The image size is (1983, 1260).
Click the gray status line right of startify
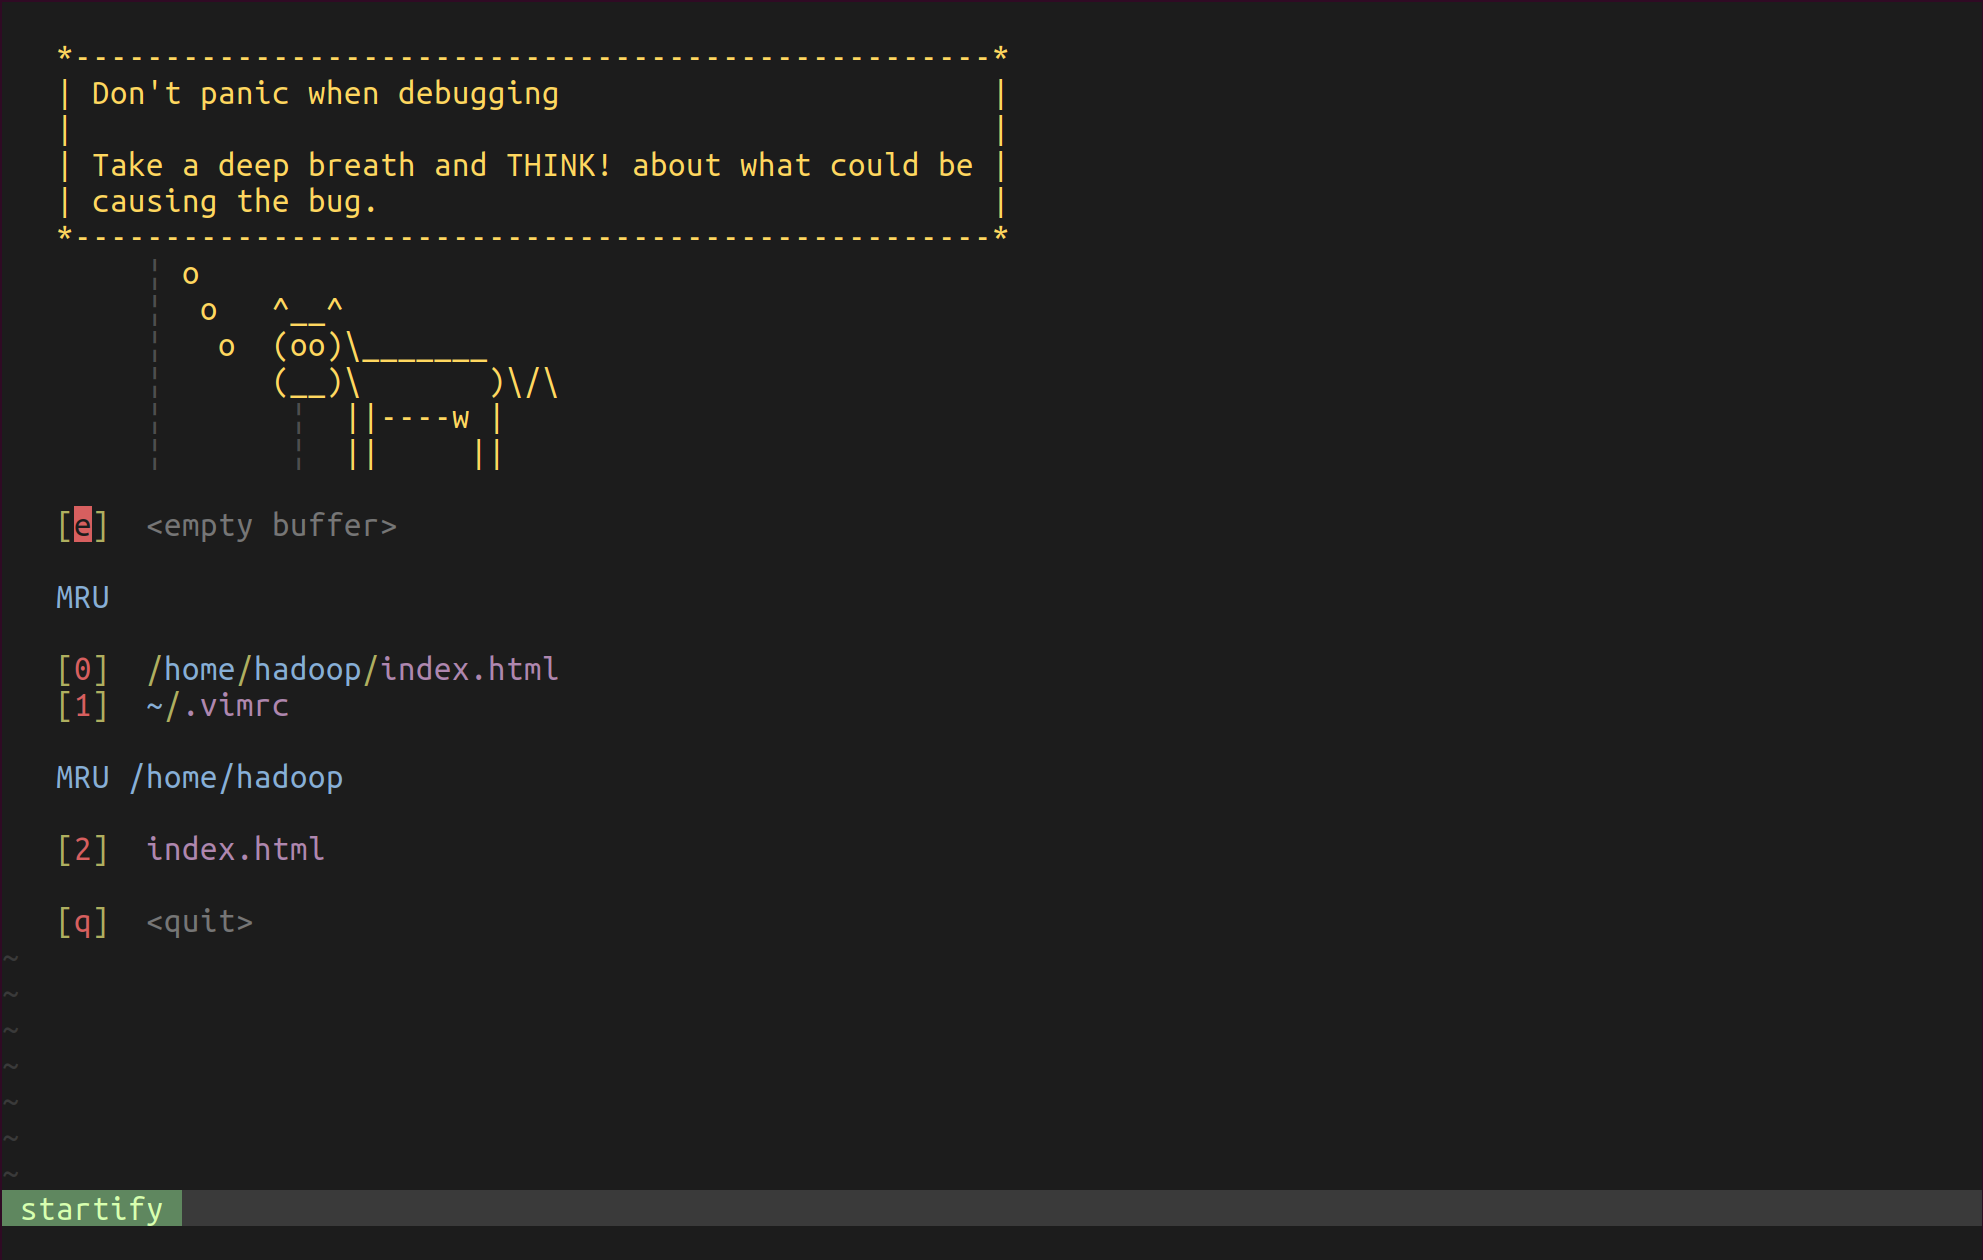[x=1080, y=1208]
